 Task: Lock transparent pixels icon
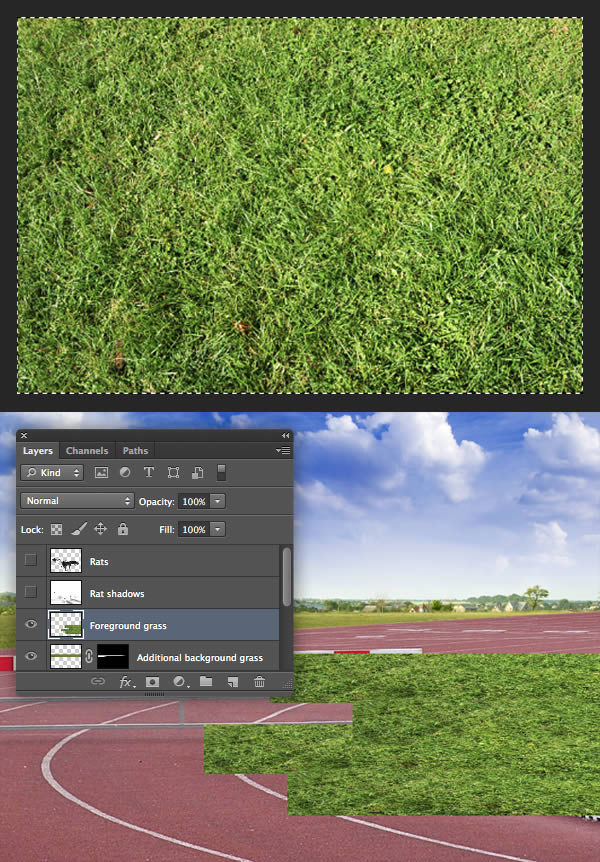pos(56,529)
